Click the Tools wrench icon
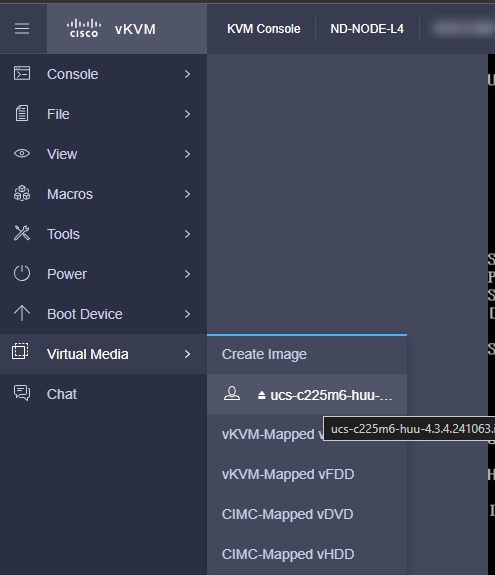The width and height of the screenshot is (495, 575). (22, 233)
